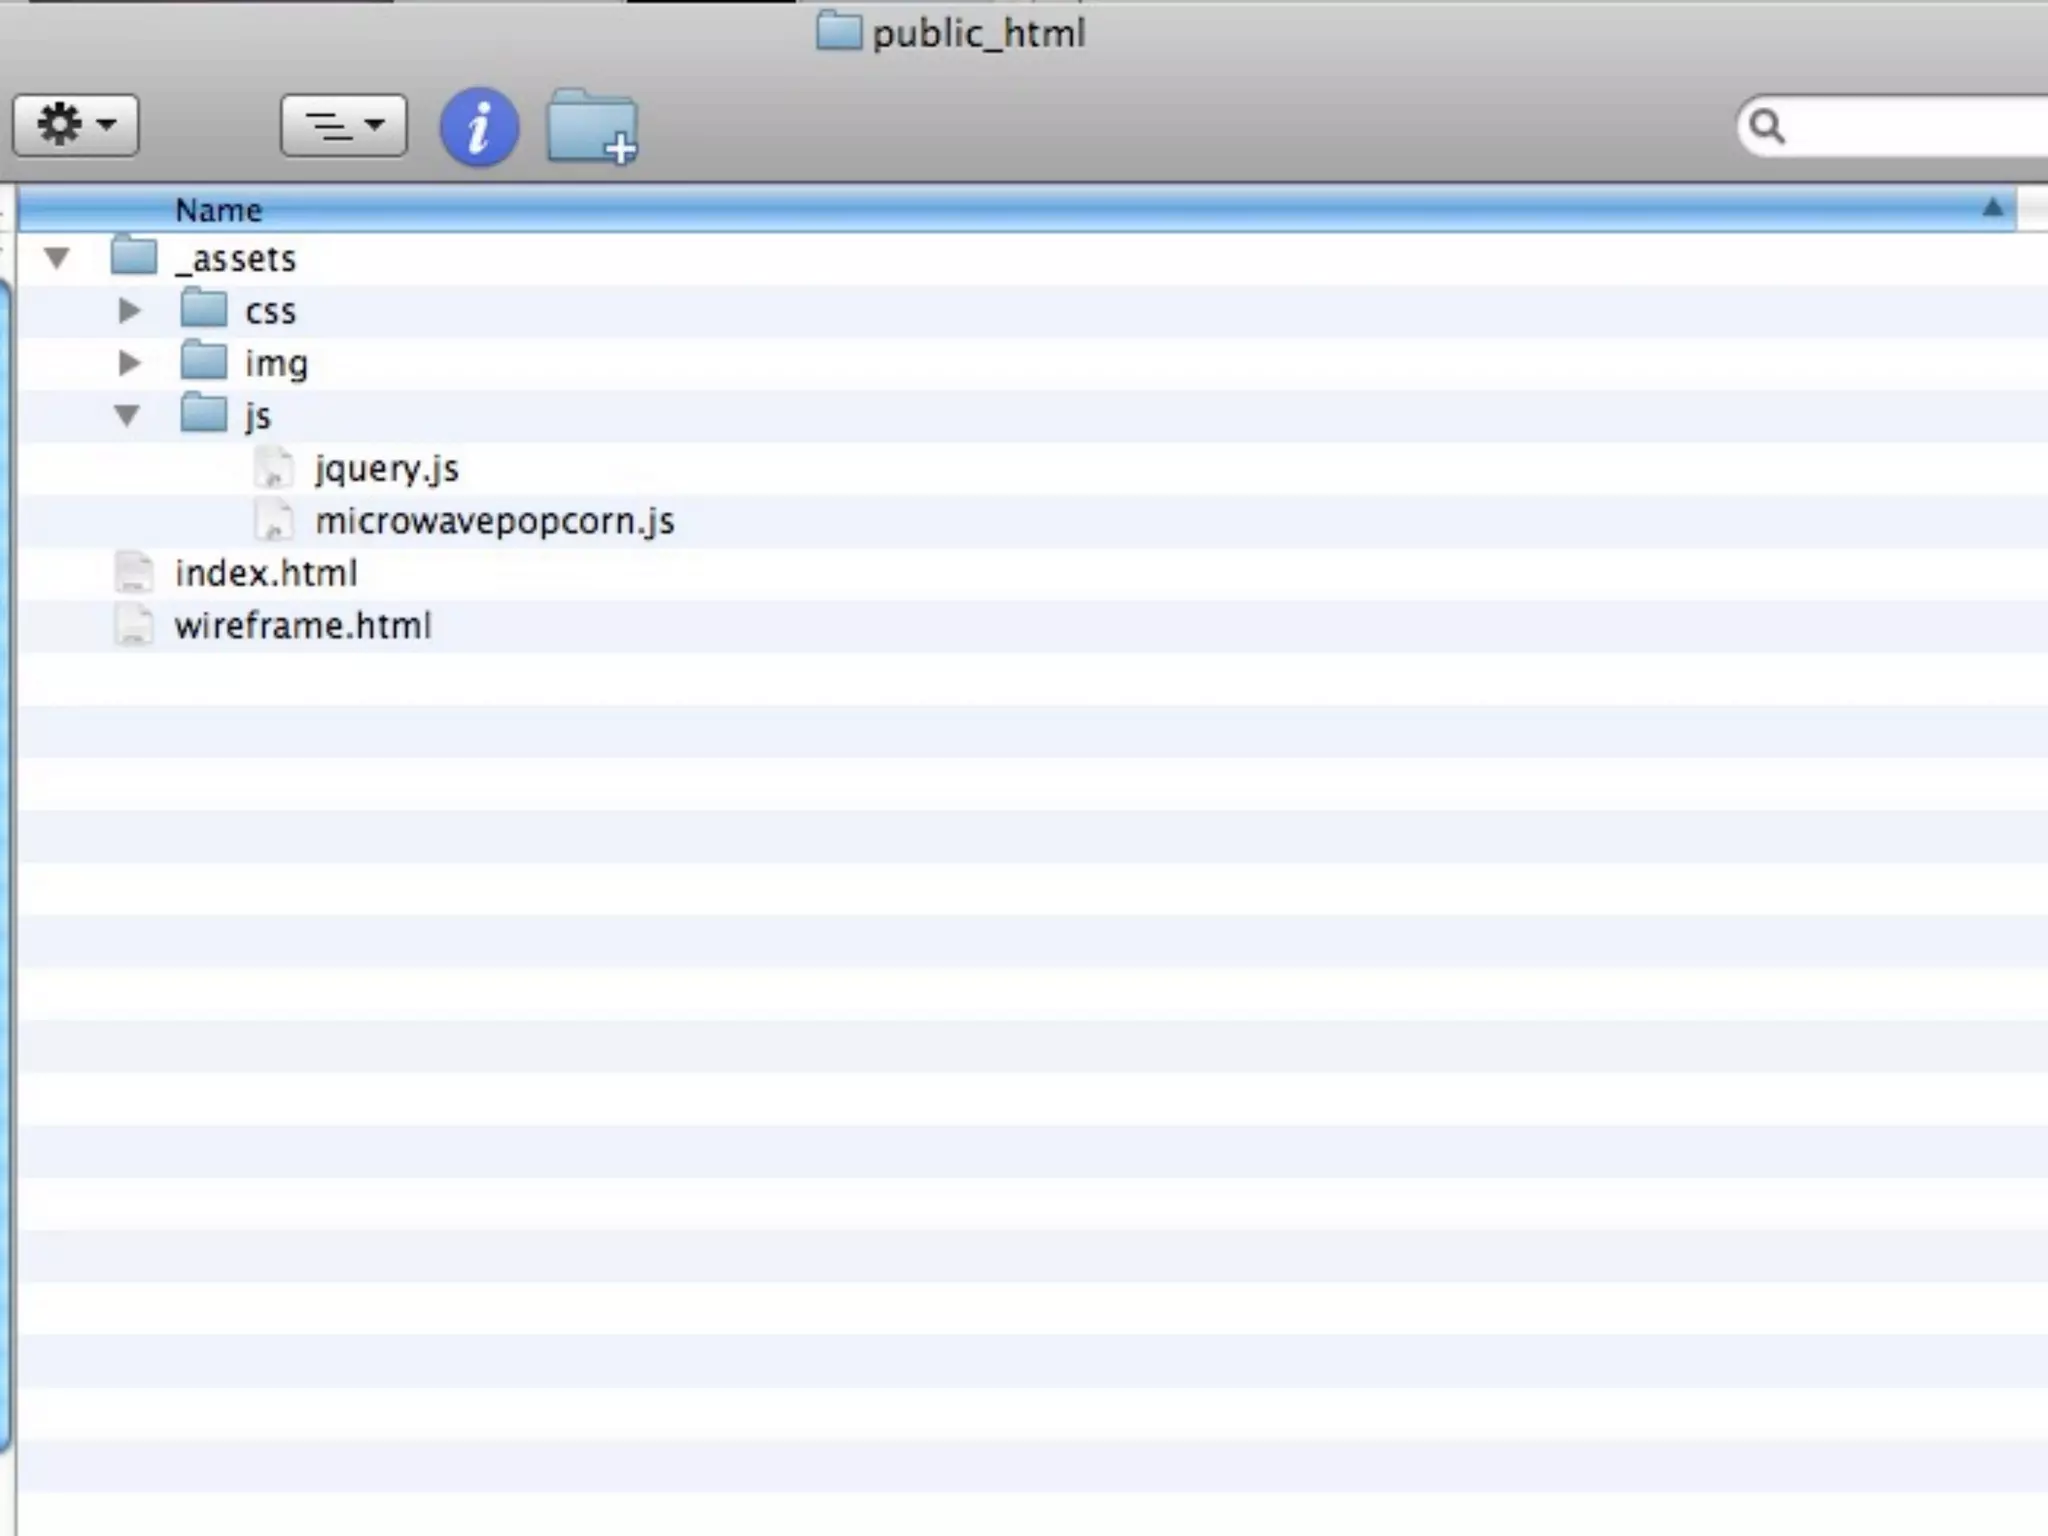The height and width of the screenshot is (1536, 2048).
Task: Select wireframe.html file icon
Action: point(134,626)
